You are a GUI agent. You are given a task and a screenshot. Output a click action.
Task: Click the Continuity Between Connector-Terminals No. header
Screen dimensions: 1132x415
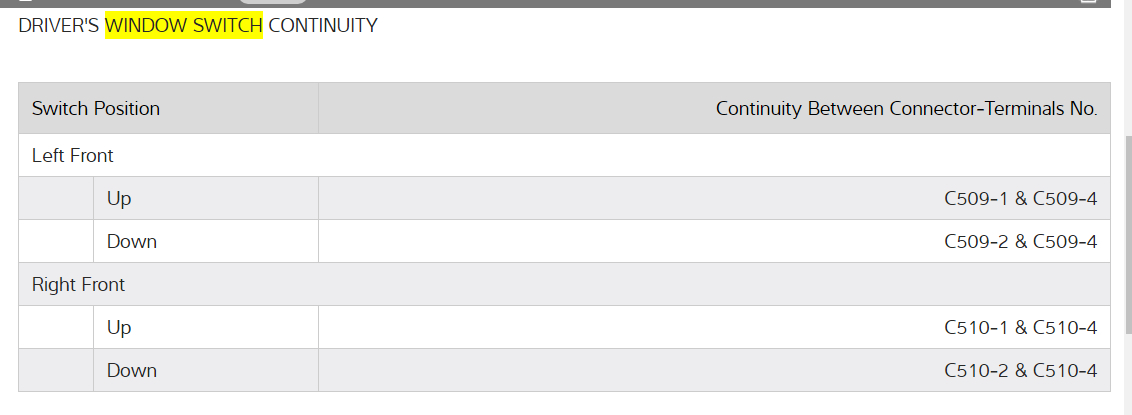click(906, 108)
